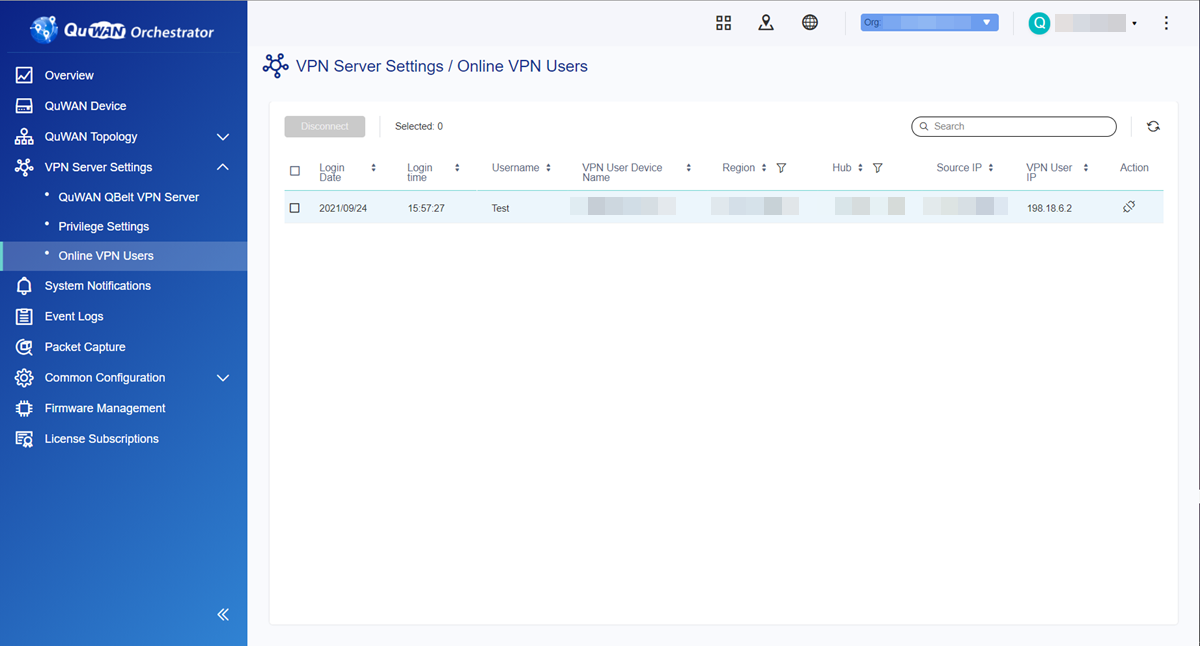
Task: Click the Test username cell
Action: click(x=501, y=208)
